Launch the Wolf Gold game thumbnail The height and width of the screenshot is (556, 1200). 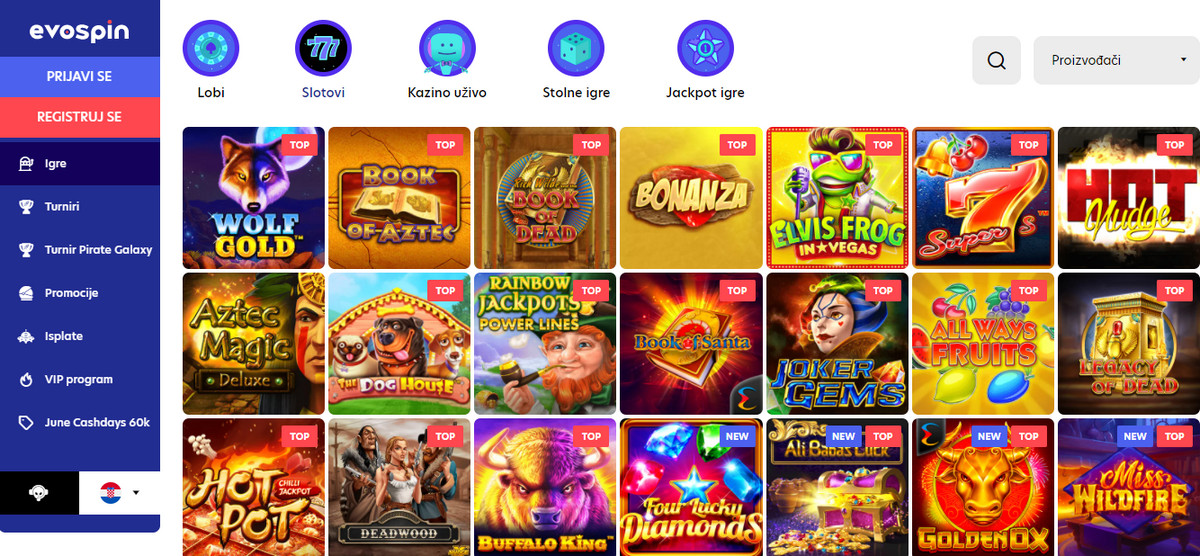pos(254,198)
